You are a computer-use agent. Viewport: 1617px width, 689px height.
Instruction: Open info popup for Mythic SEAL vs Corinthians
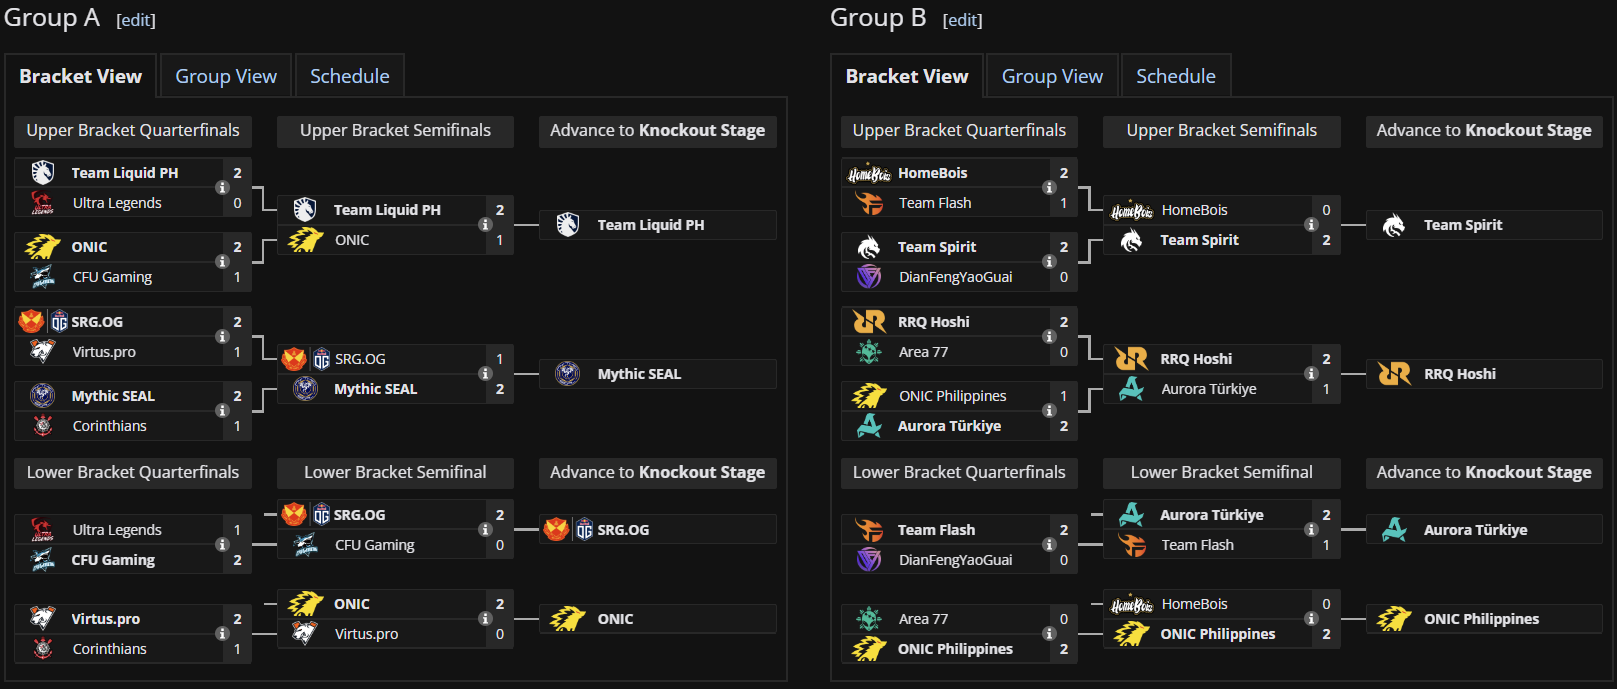(222, 411)
